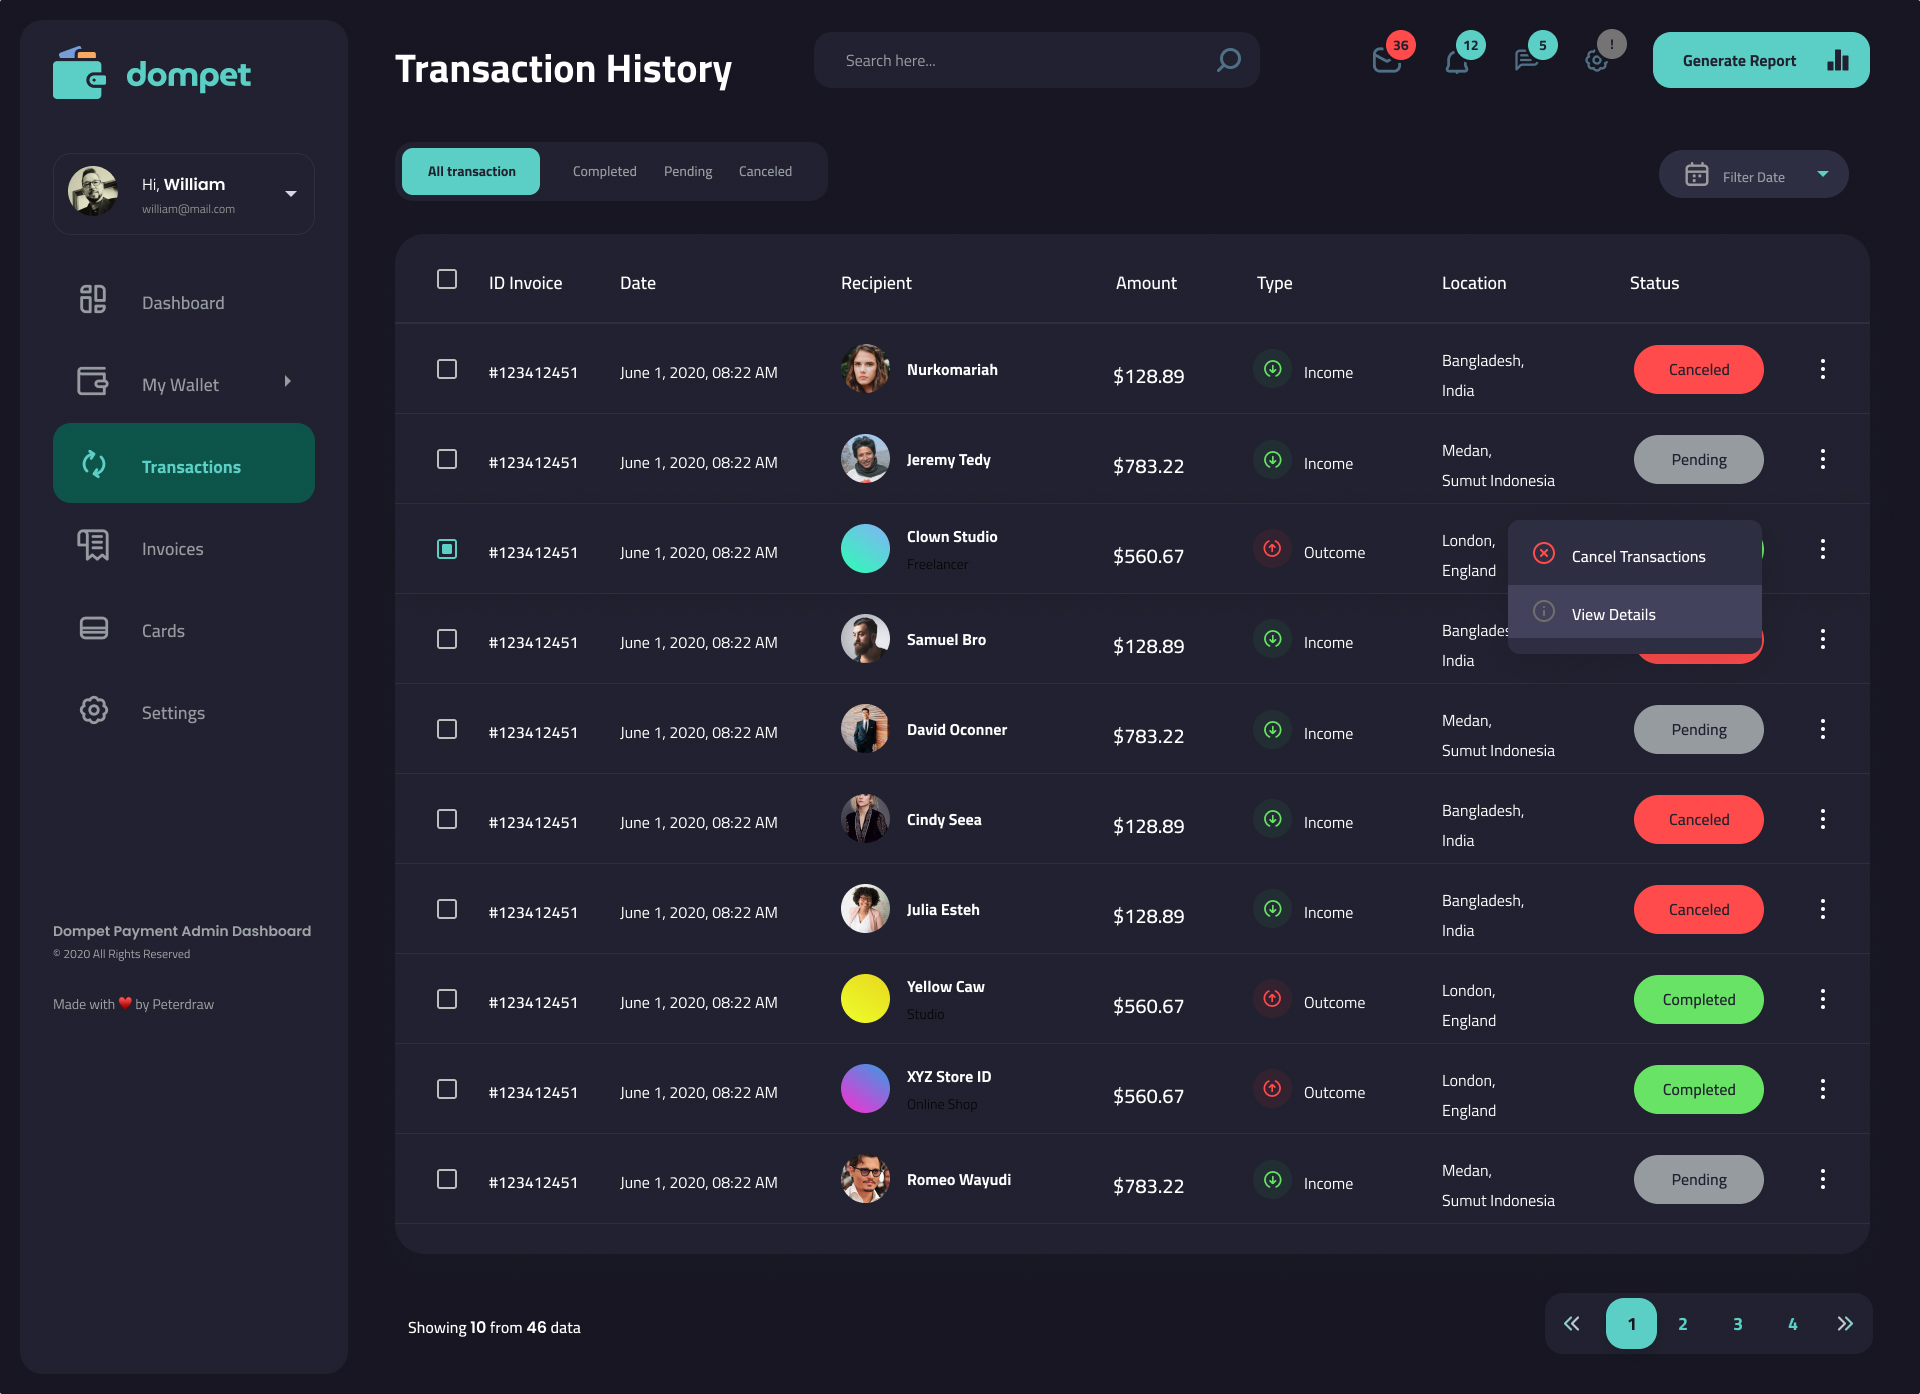This screenshot has height=1394, width=1920.
Task: Open three-dot menu for Nurkomariah row
Action: pyautogui.click(x=1822, y=369)
